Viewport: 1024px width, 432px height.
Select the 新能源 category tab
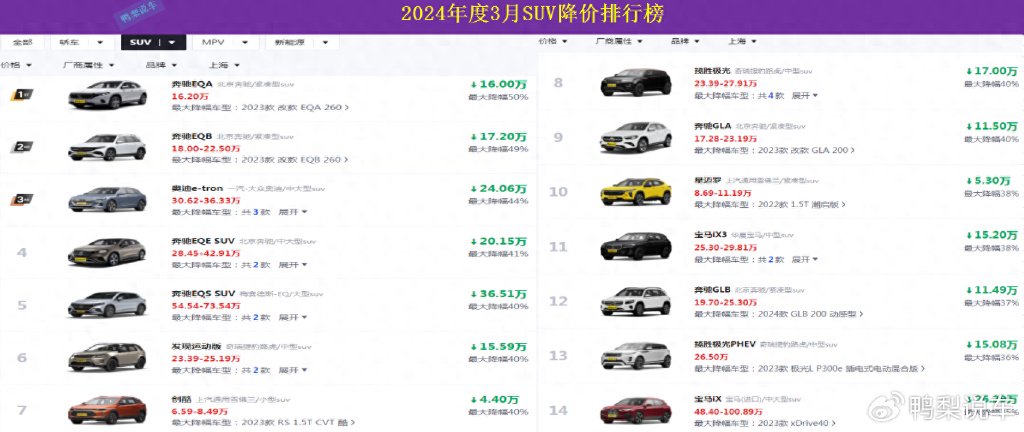click(302, 42)
